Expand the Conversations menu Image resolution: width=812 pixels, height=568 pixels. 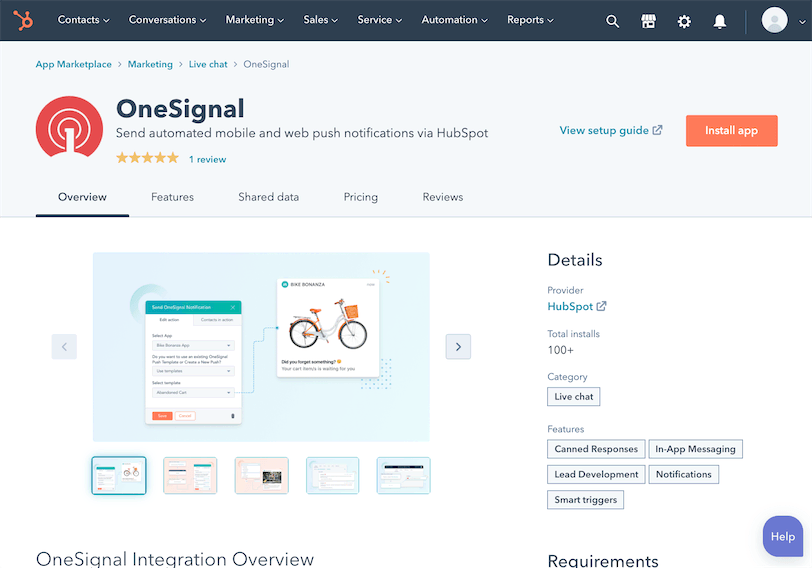tap(167, 20)
